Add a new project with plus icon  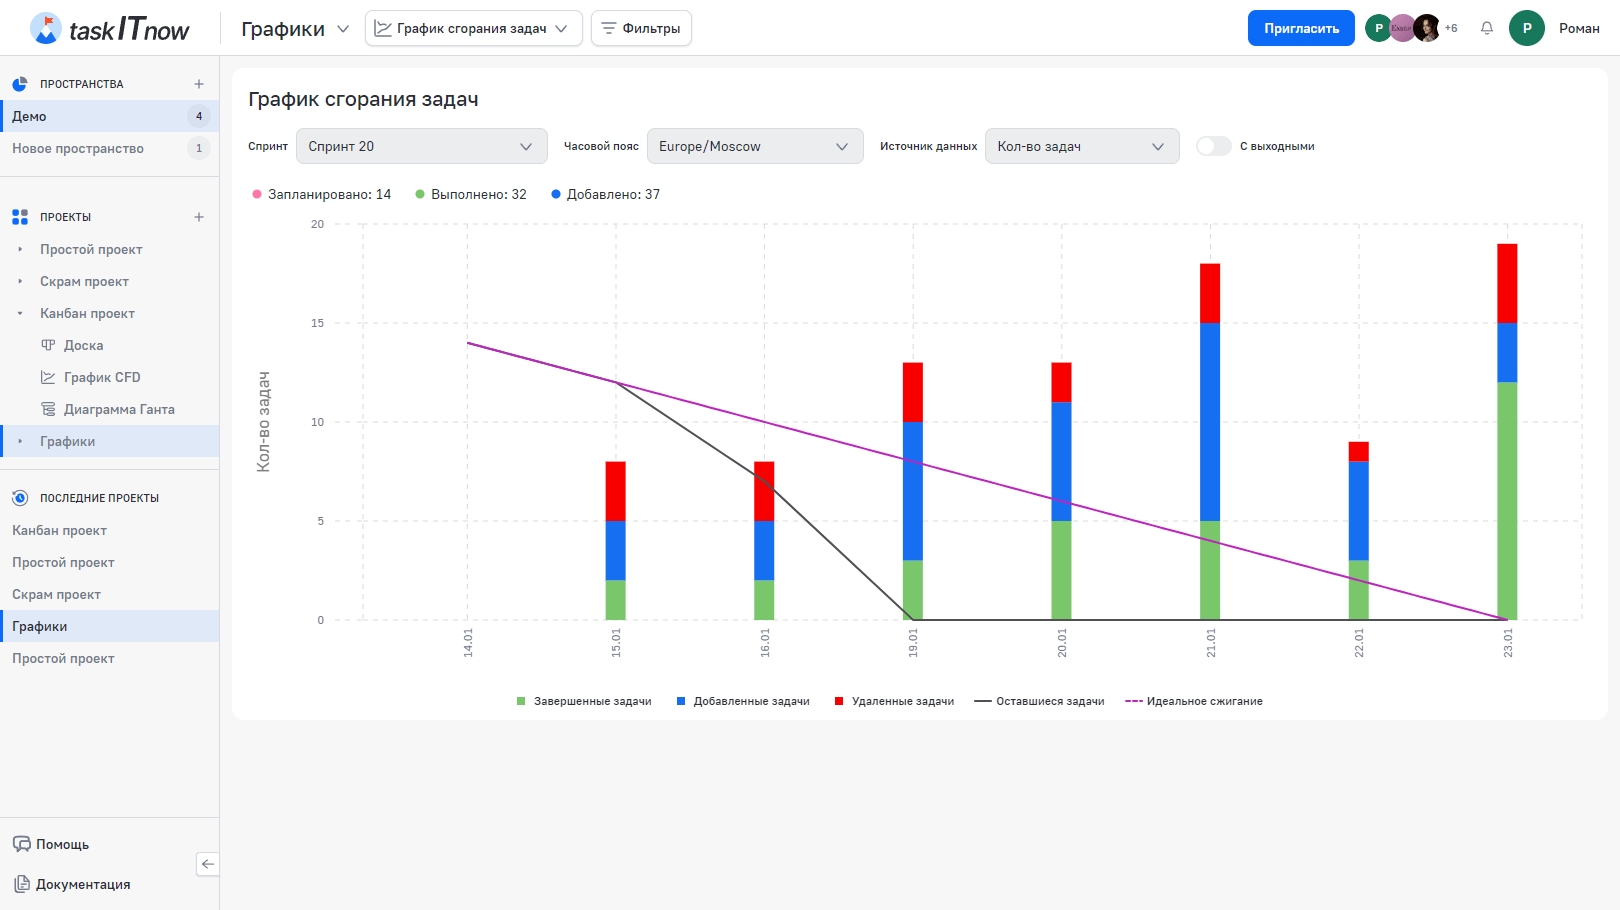click(199, 217)
